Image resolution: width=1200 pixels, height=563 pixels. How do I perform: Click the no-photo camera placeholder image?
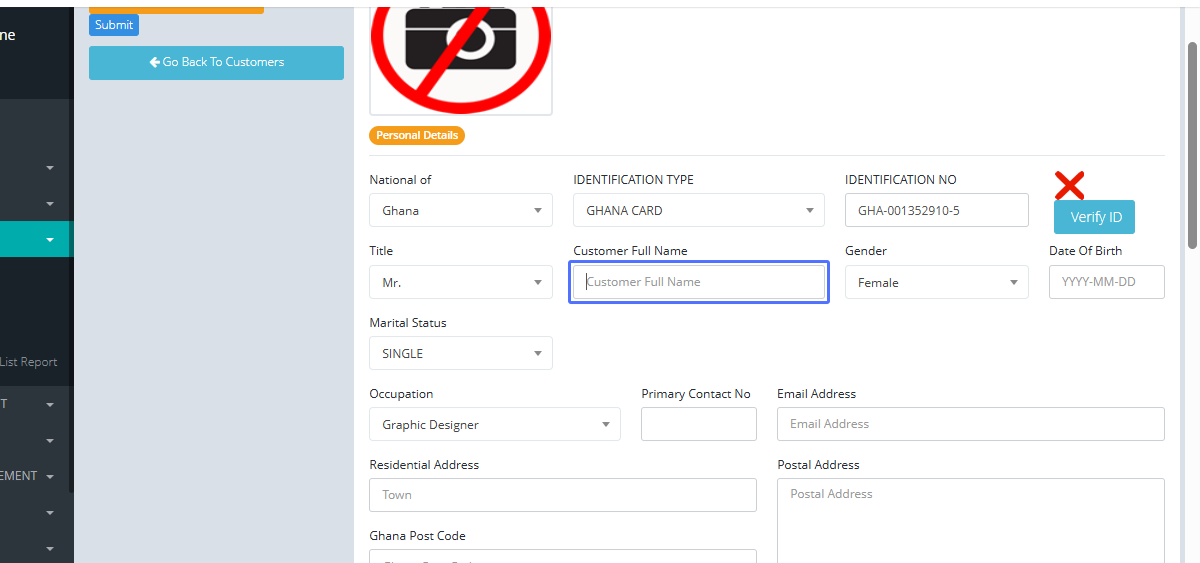tap(460, 55)
